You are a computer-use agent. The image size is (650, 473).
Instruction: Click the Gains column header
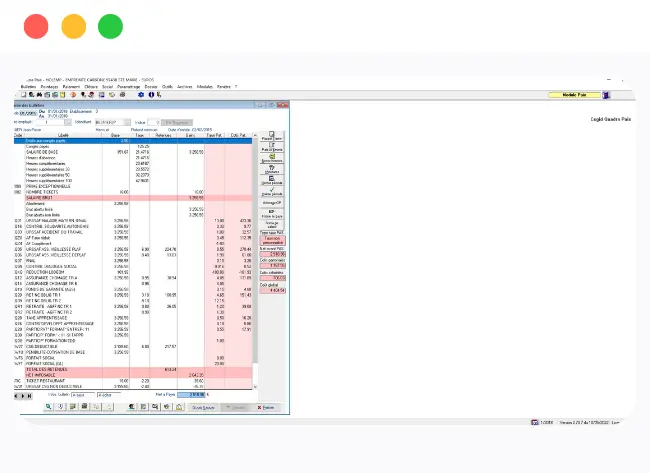pyautogui.click(x=190, y=135)
